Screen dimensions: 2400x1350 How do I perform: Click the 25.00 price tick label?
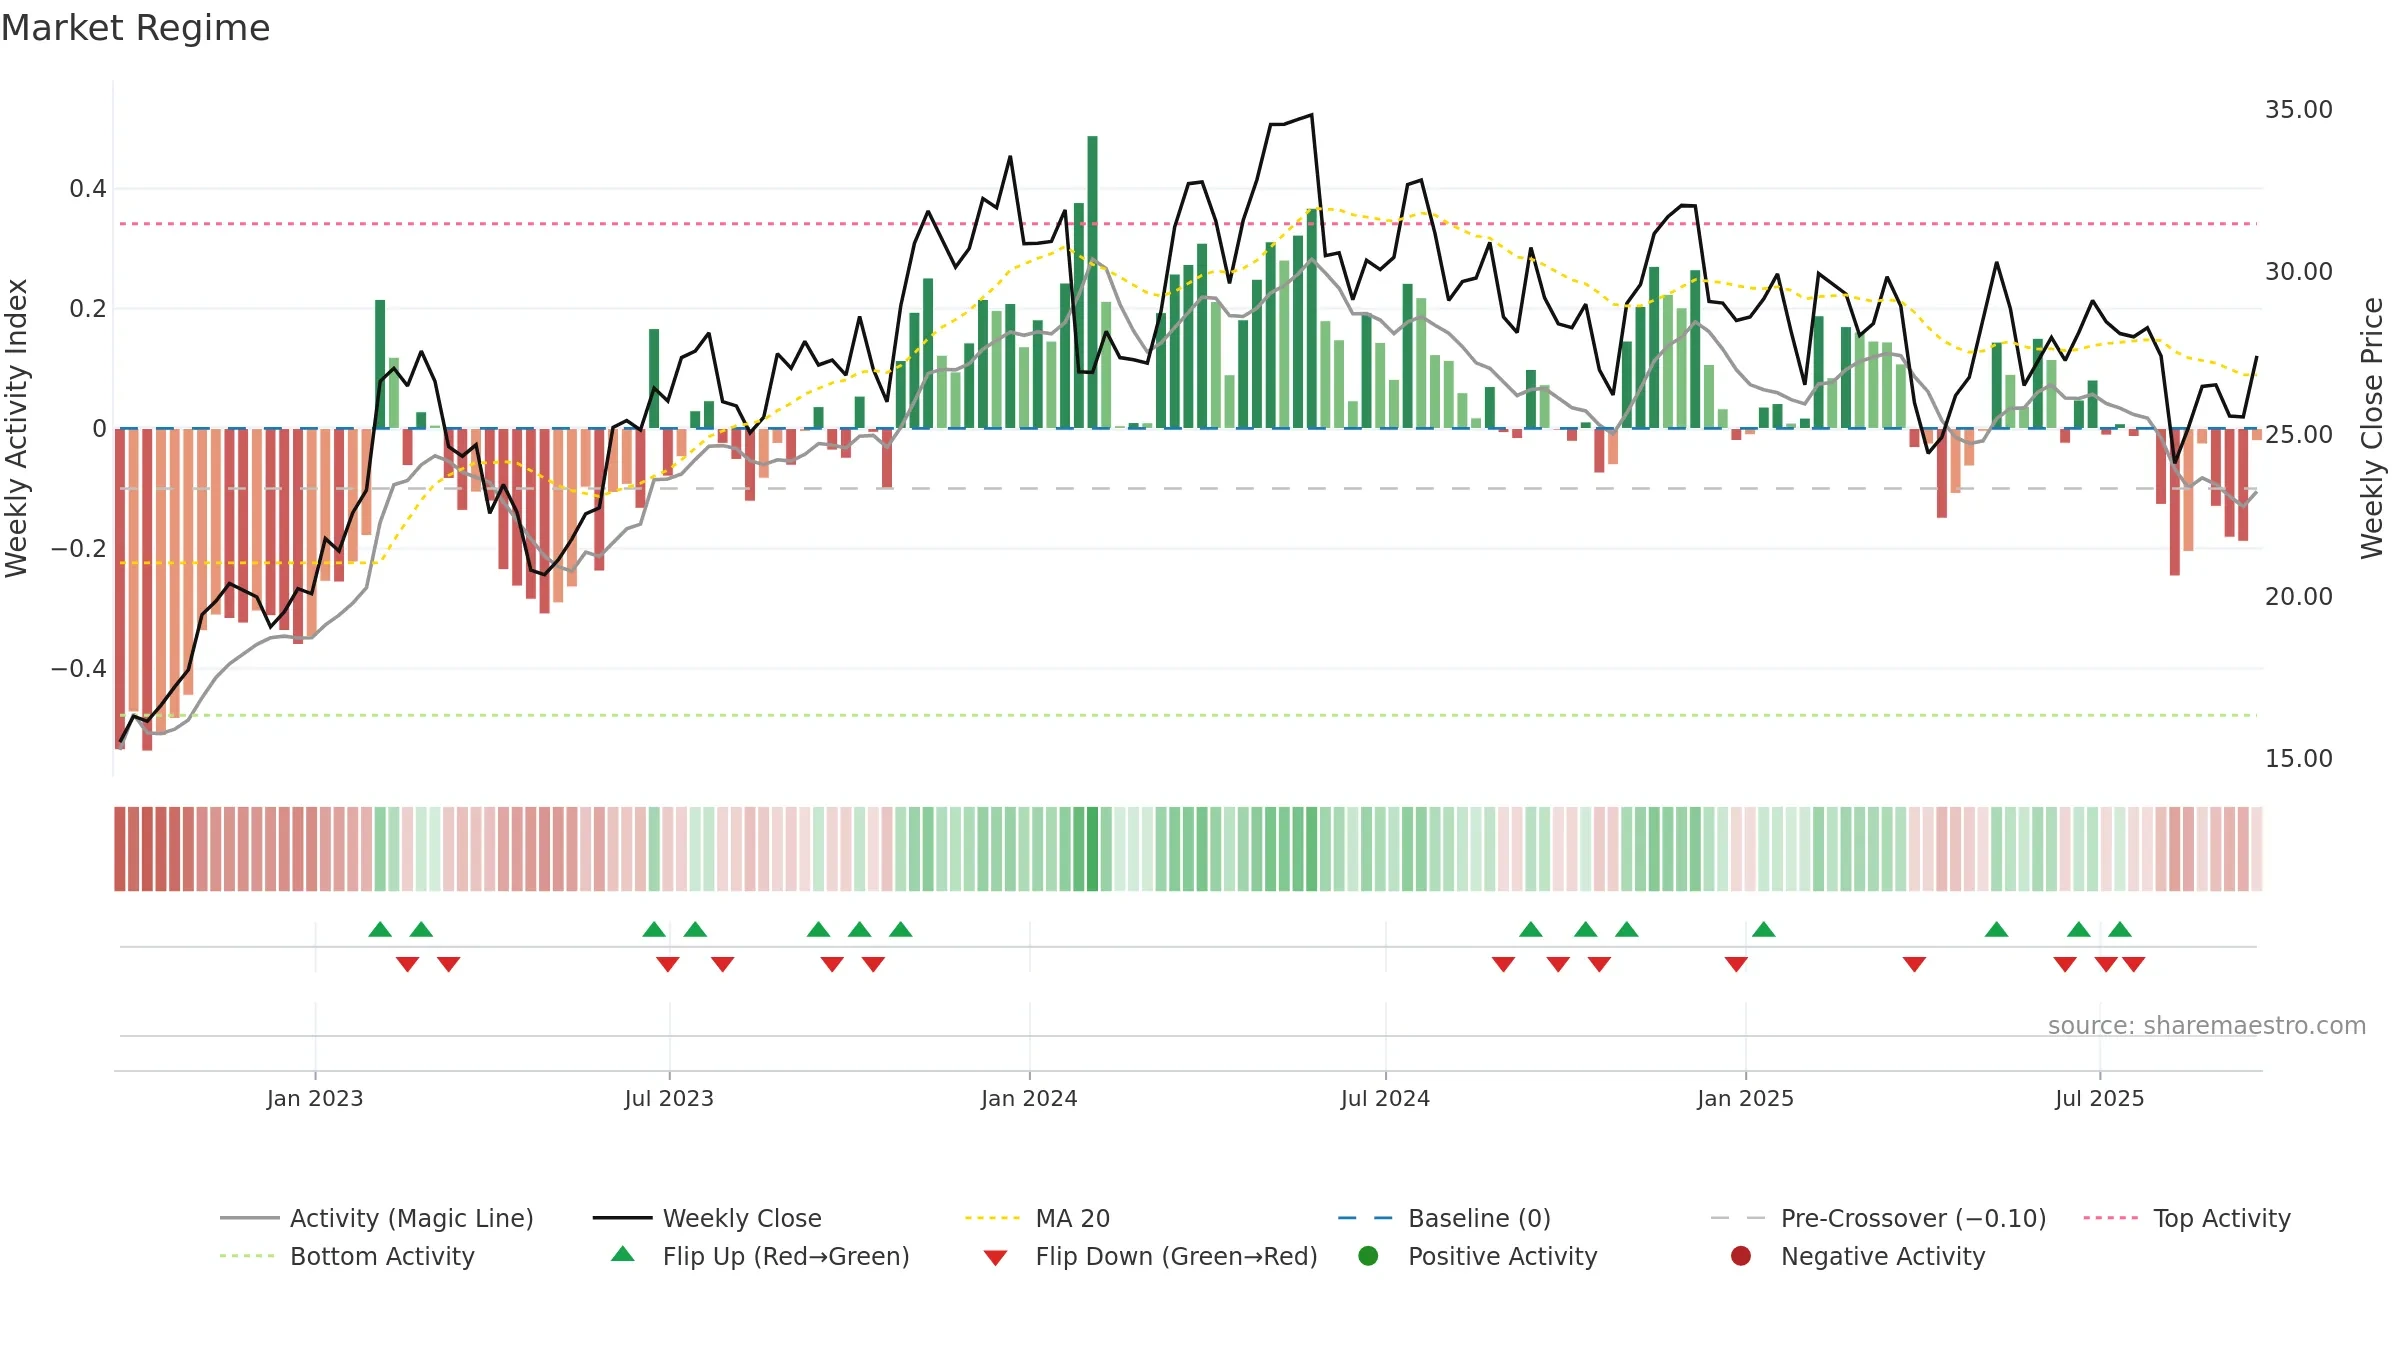(x=2298, y=434)
